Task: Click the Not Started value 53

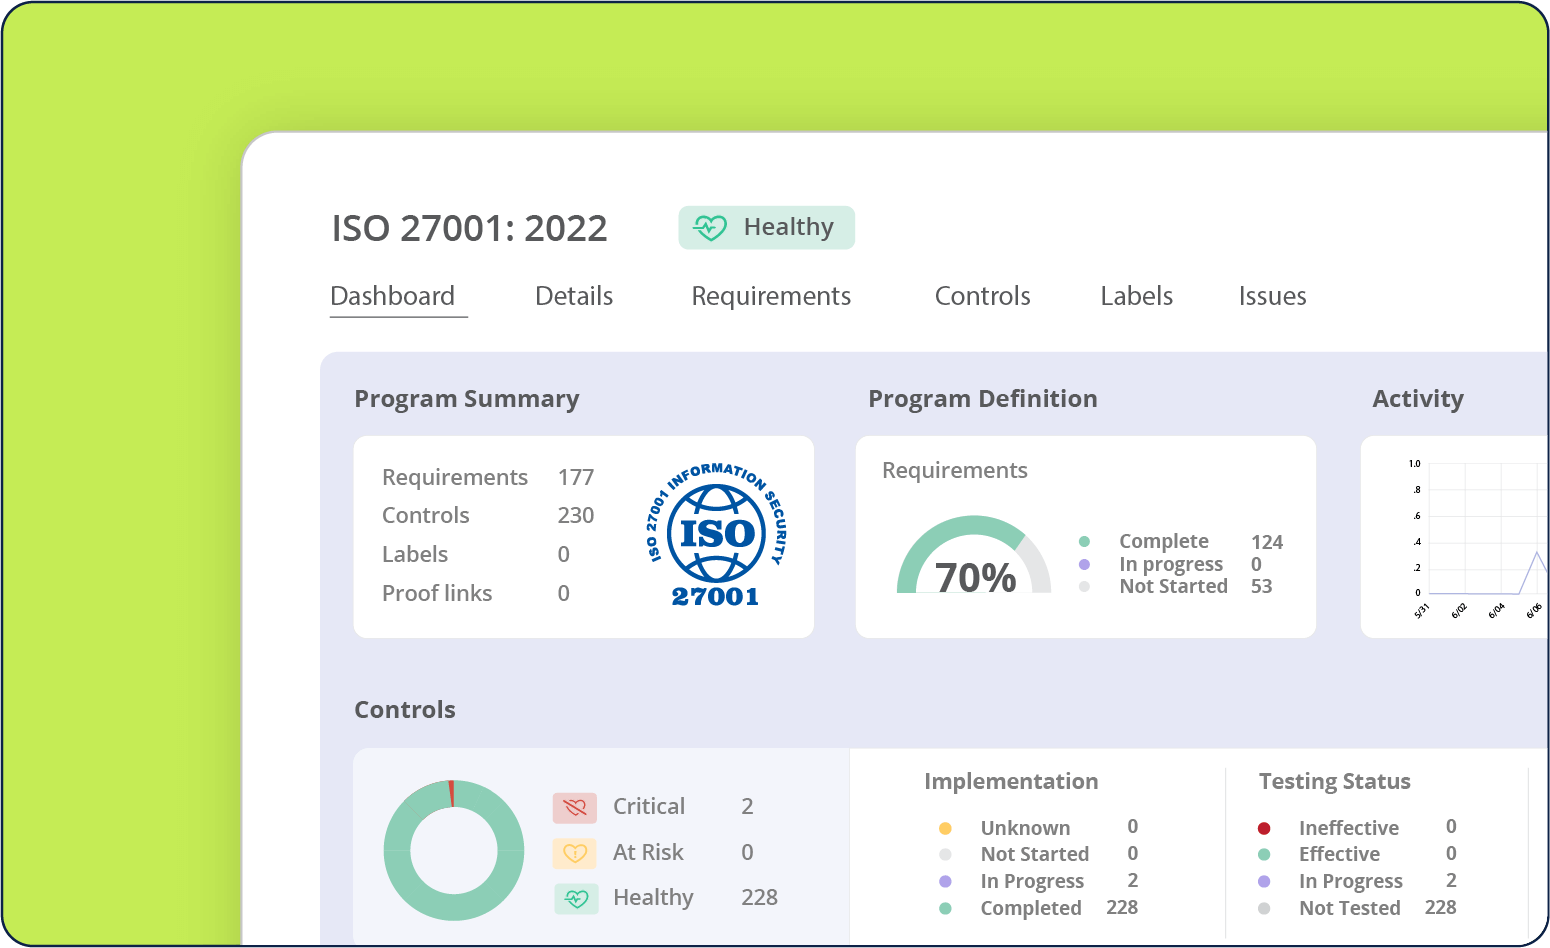Action: tap(1262, 586)
